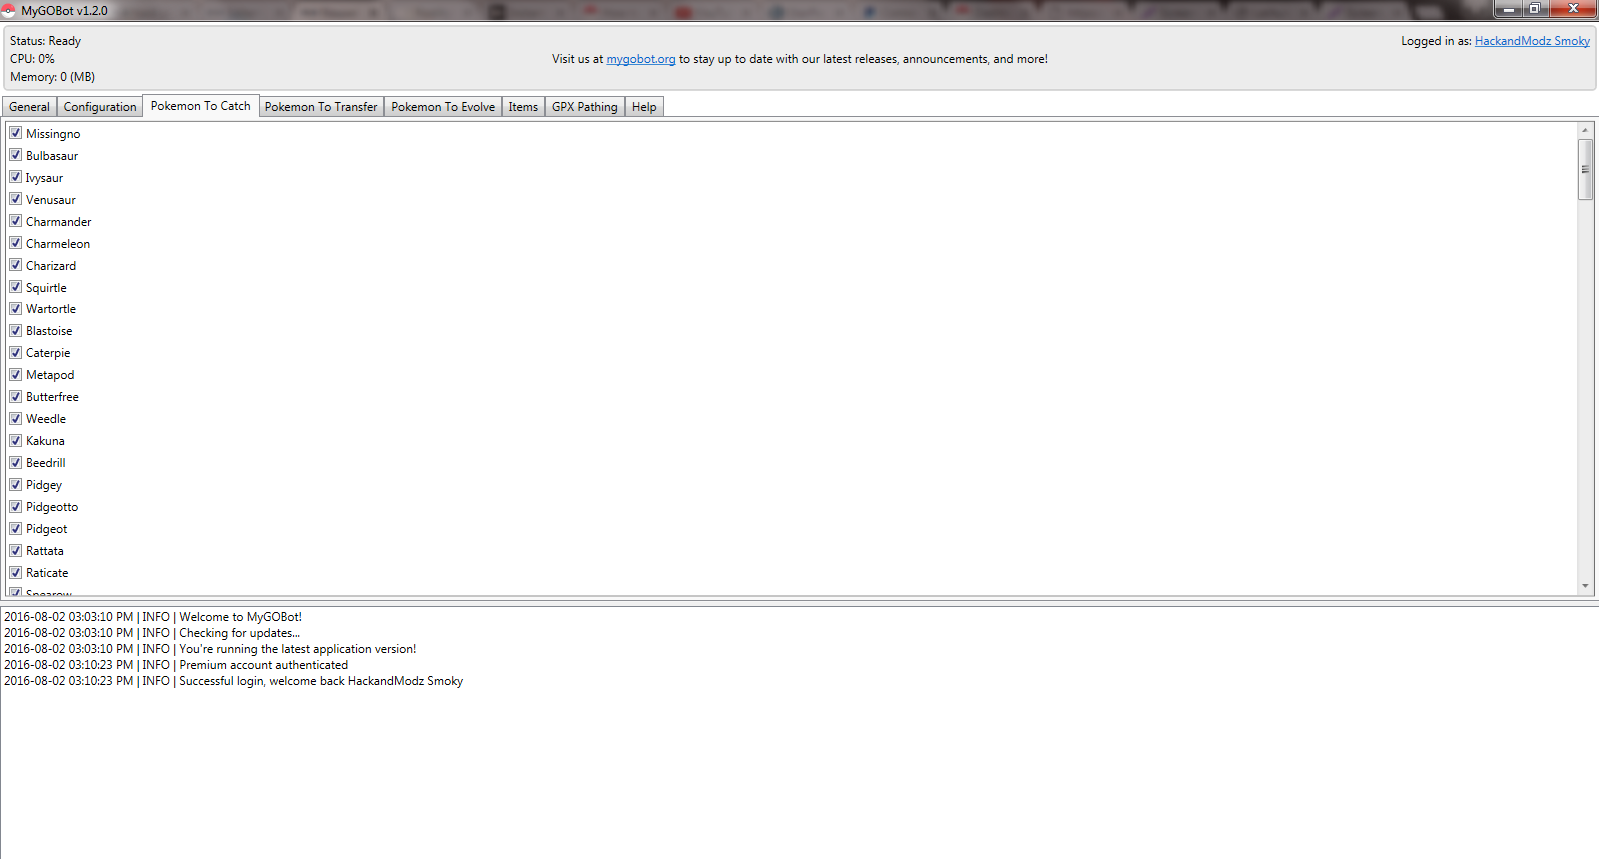Uncheck the Pidgeot checkbox

(15, 529)
